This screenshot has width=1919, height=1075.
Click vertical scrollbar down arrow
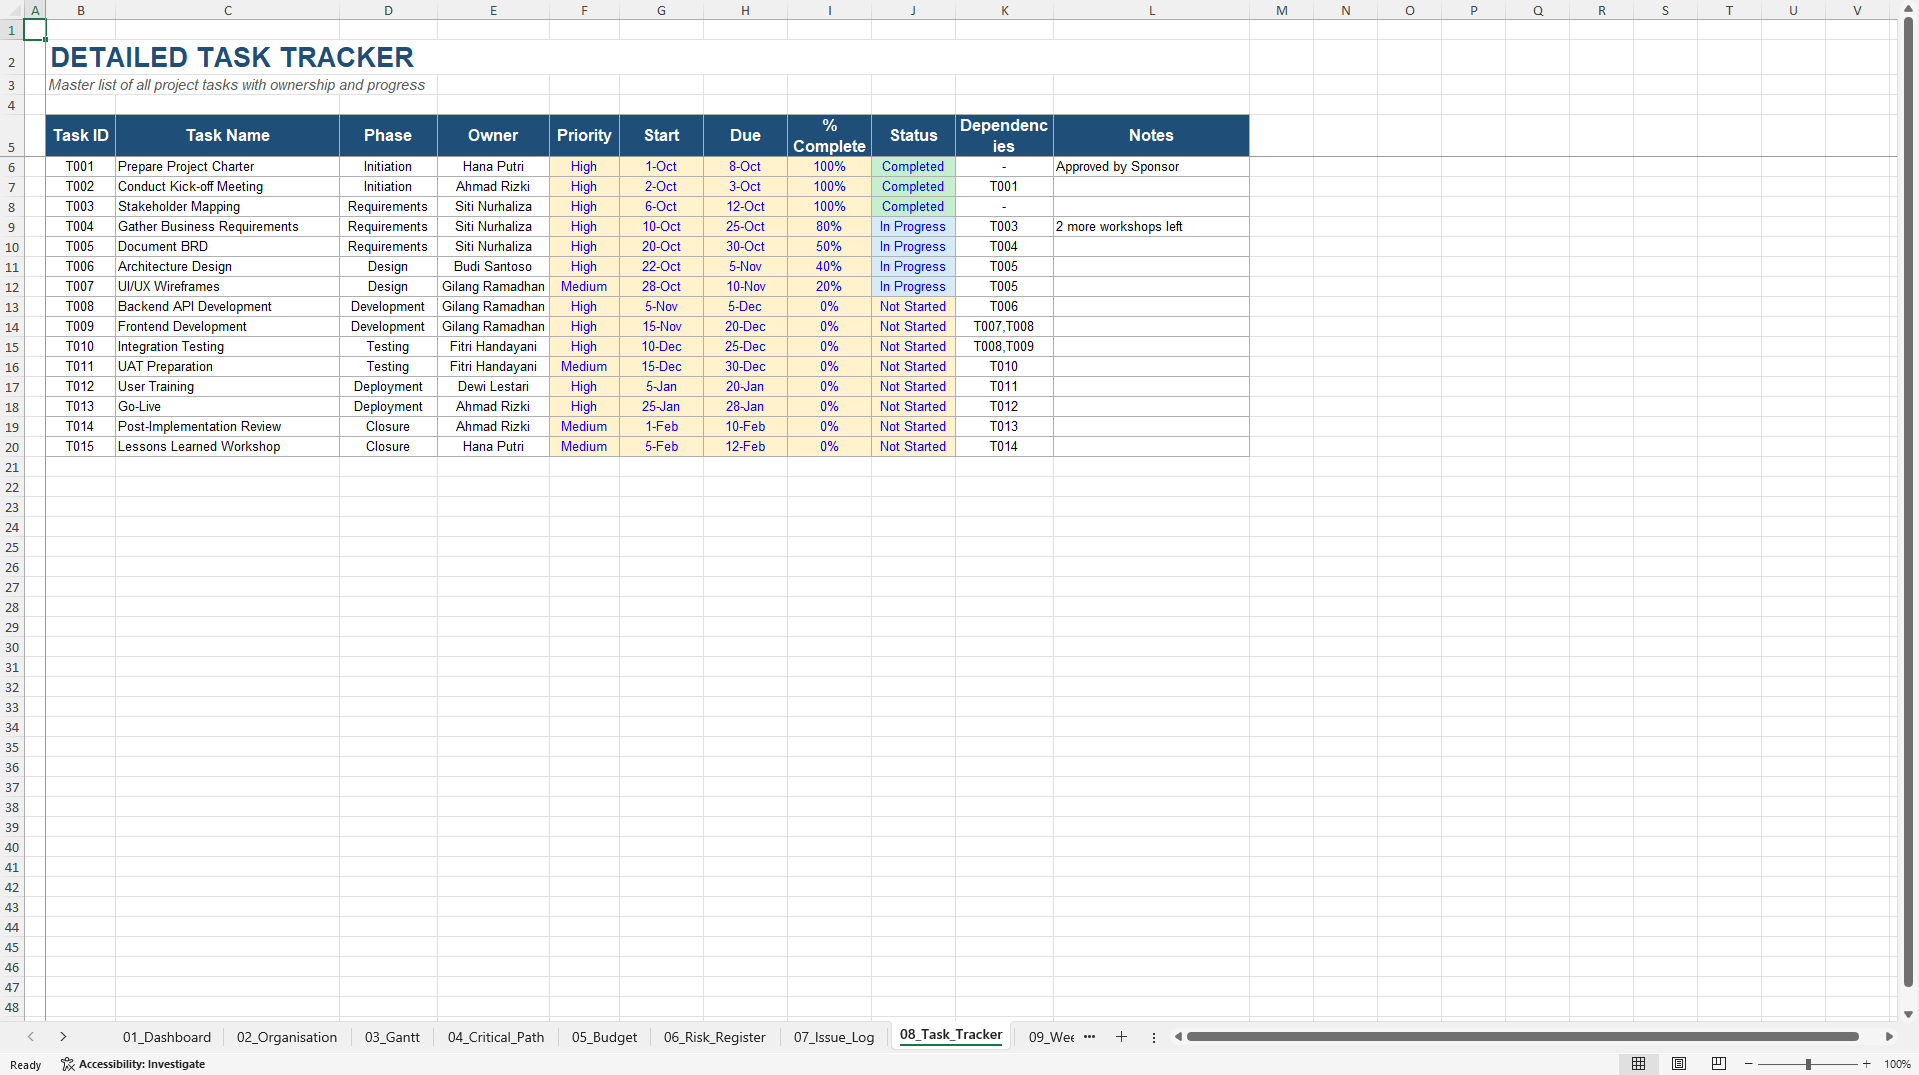click(1908, 1014)
